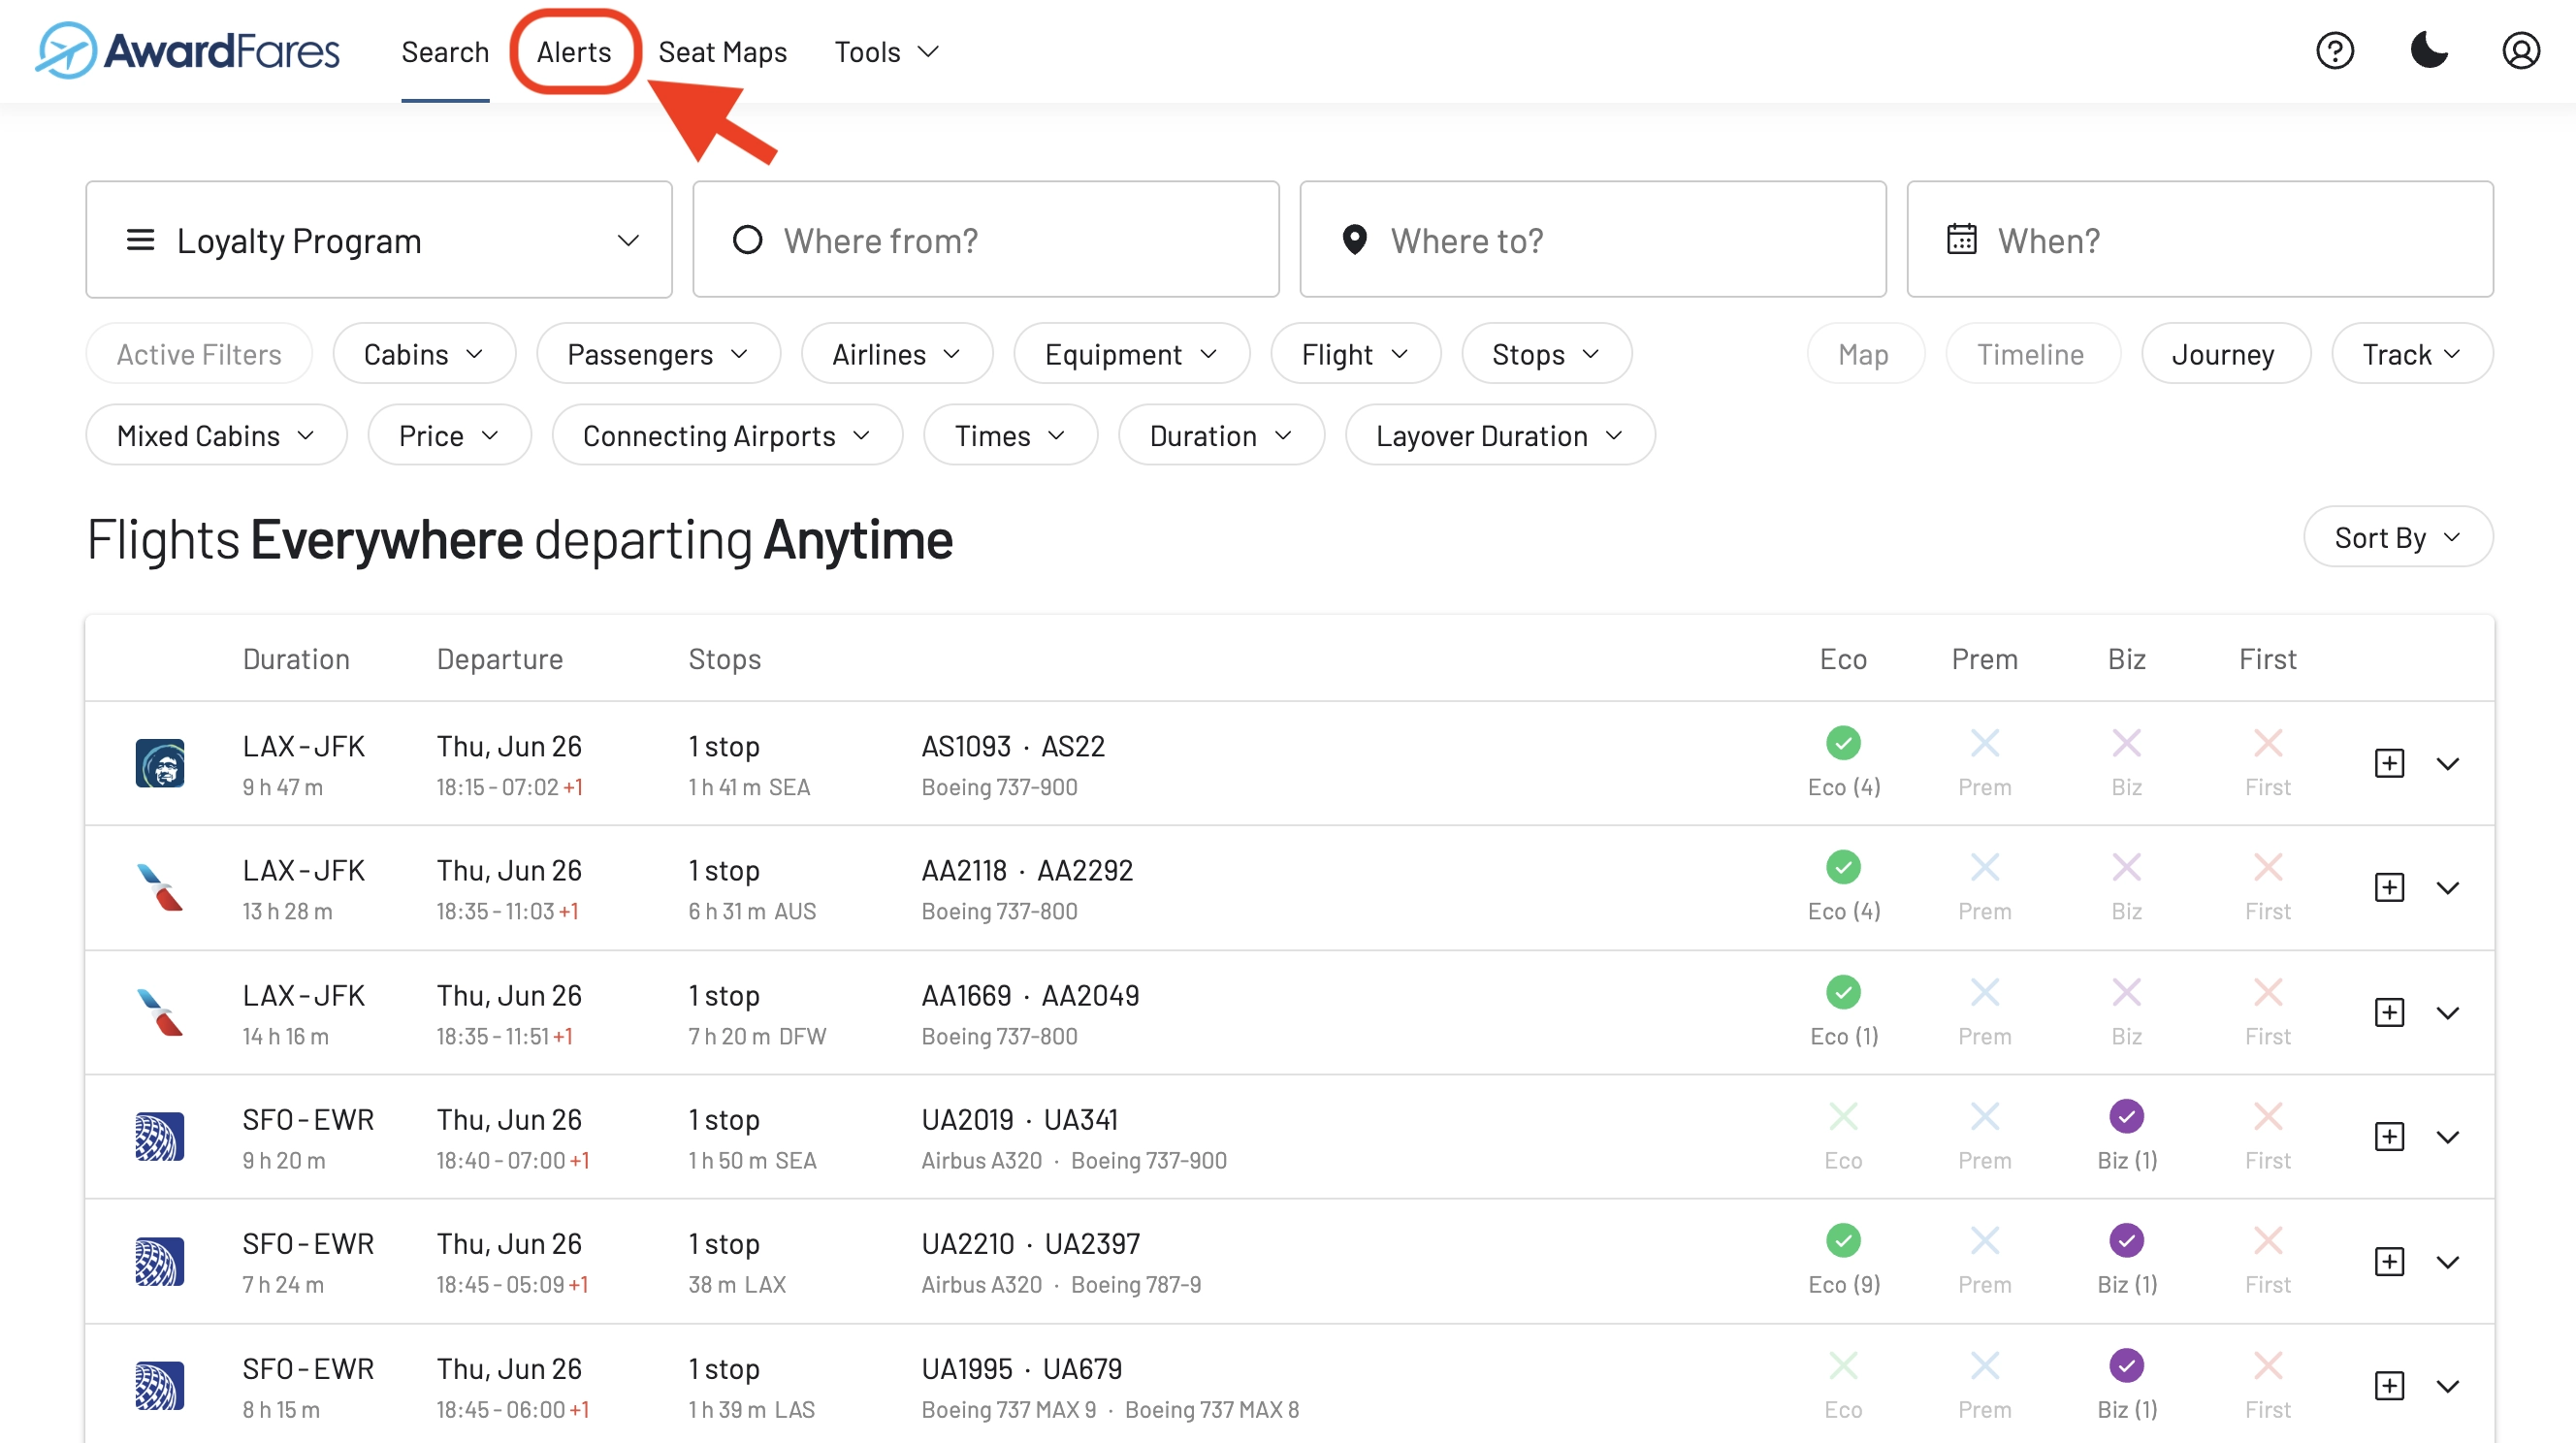Add UA2019 flight with plus icon
This screenshot has width=2576, height=1443.
click(2389, 1137)
